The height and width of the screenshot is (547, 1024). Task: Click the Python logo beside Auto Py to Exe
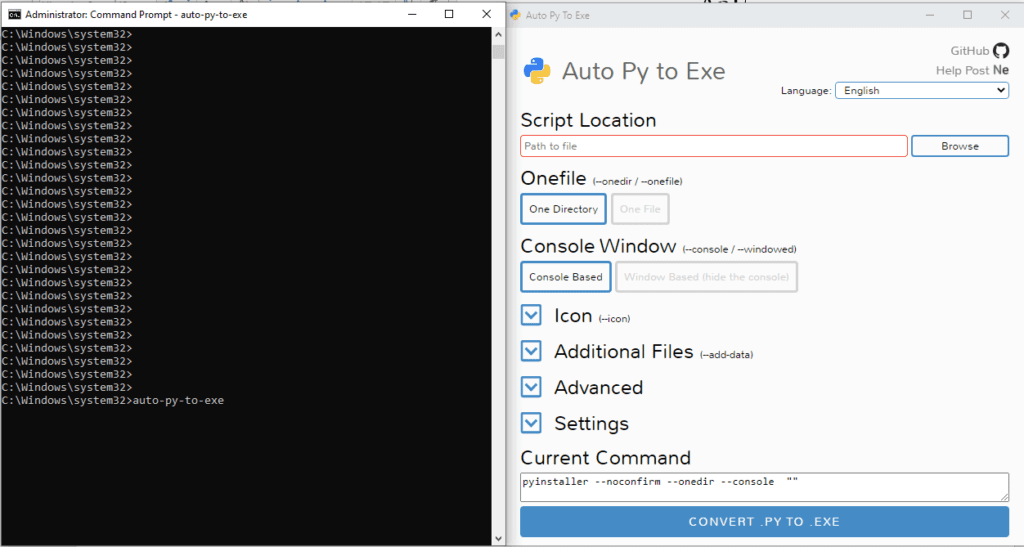pyautogui.click(x=537, y=70)
